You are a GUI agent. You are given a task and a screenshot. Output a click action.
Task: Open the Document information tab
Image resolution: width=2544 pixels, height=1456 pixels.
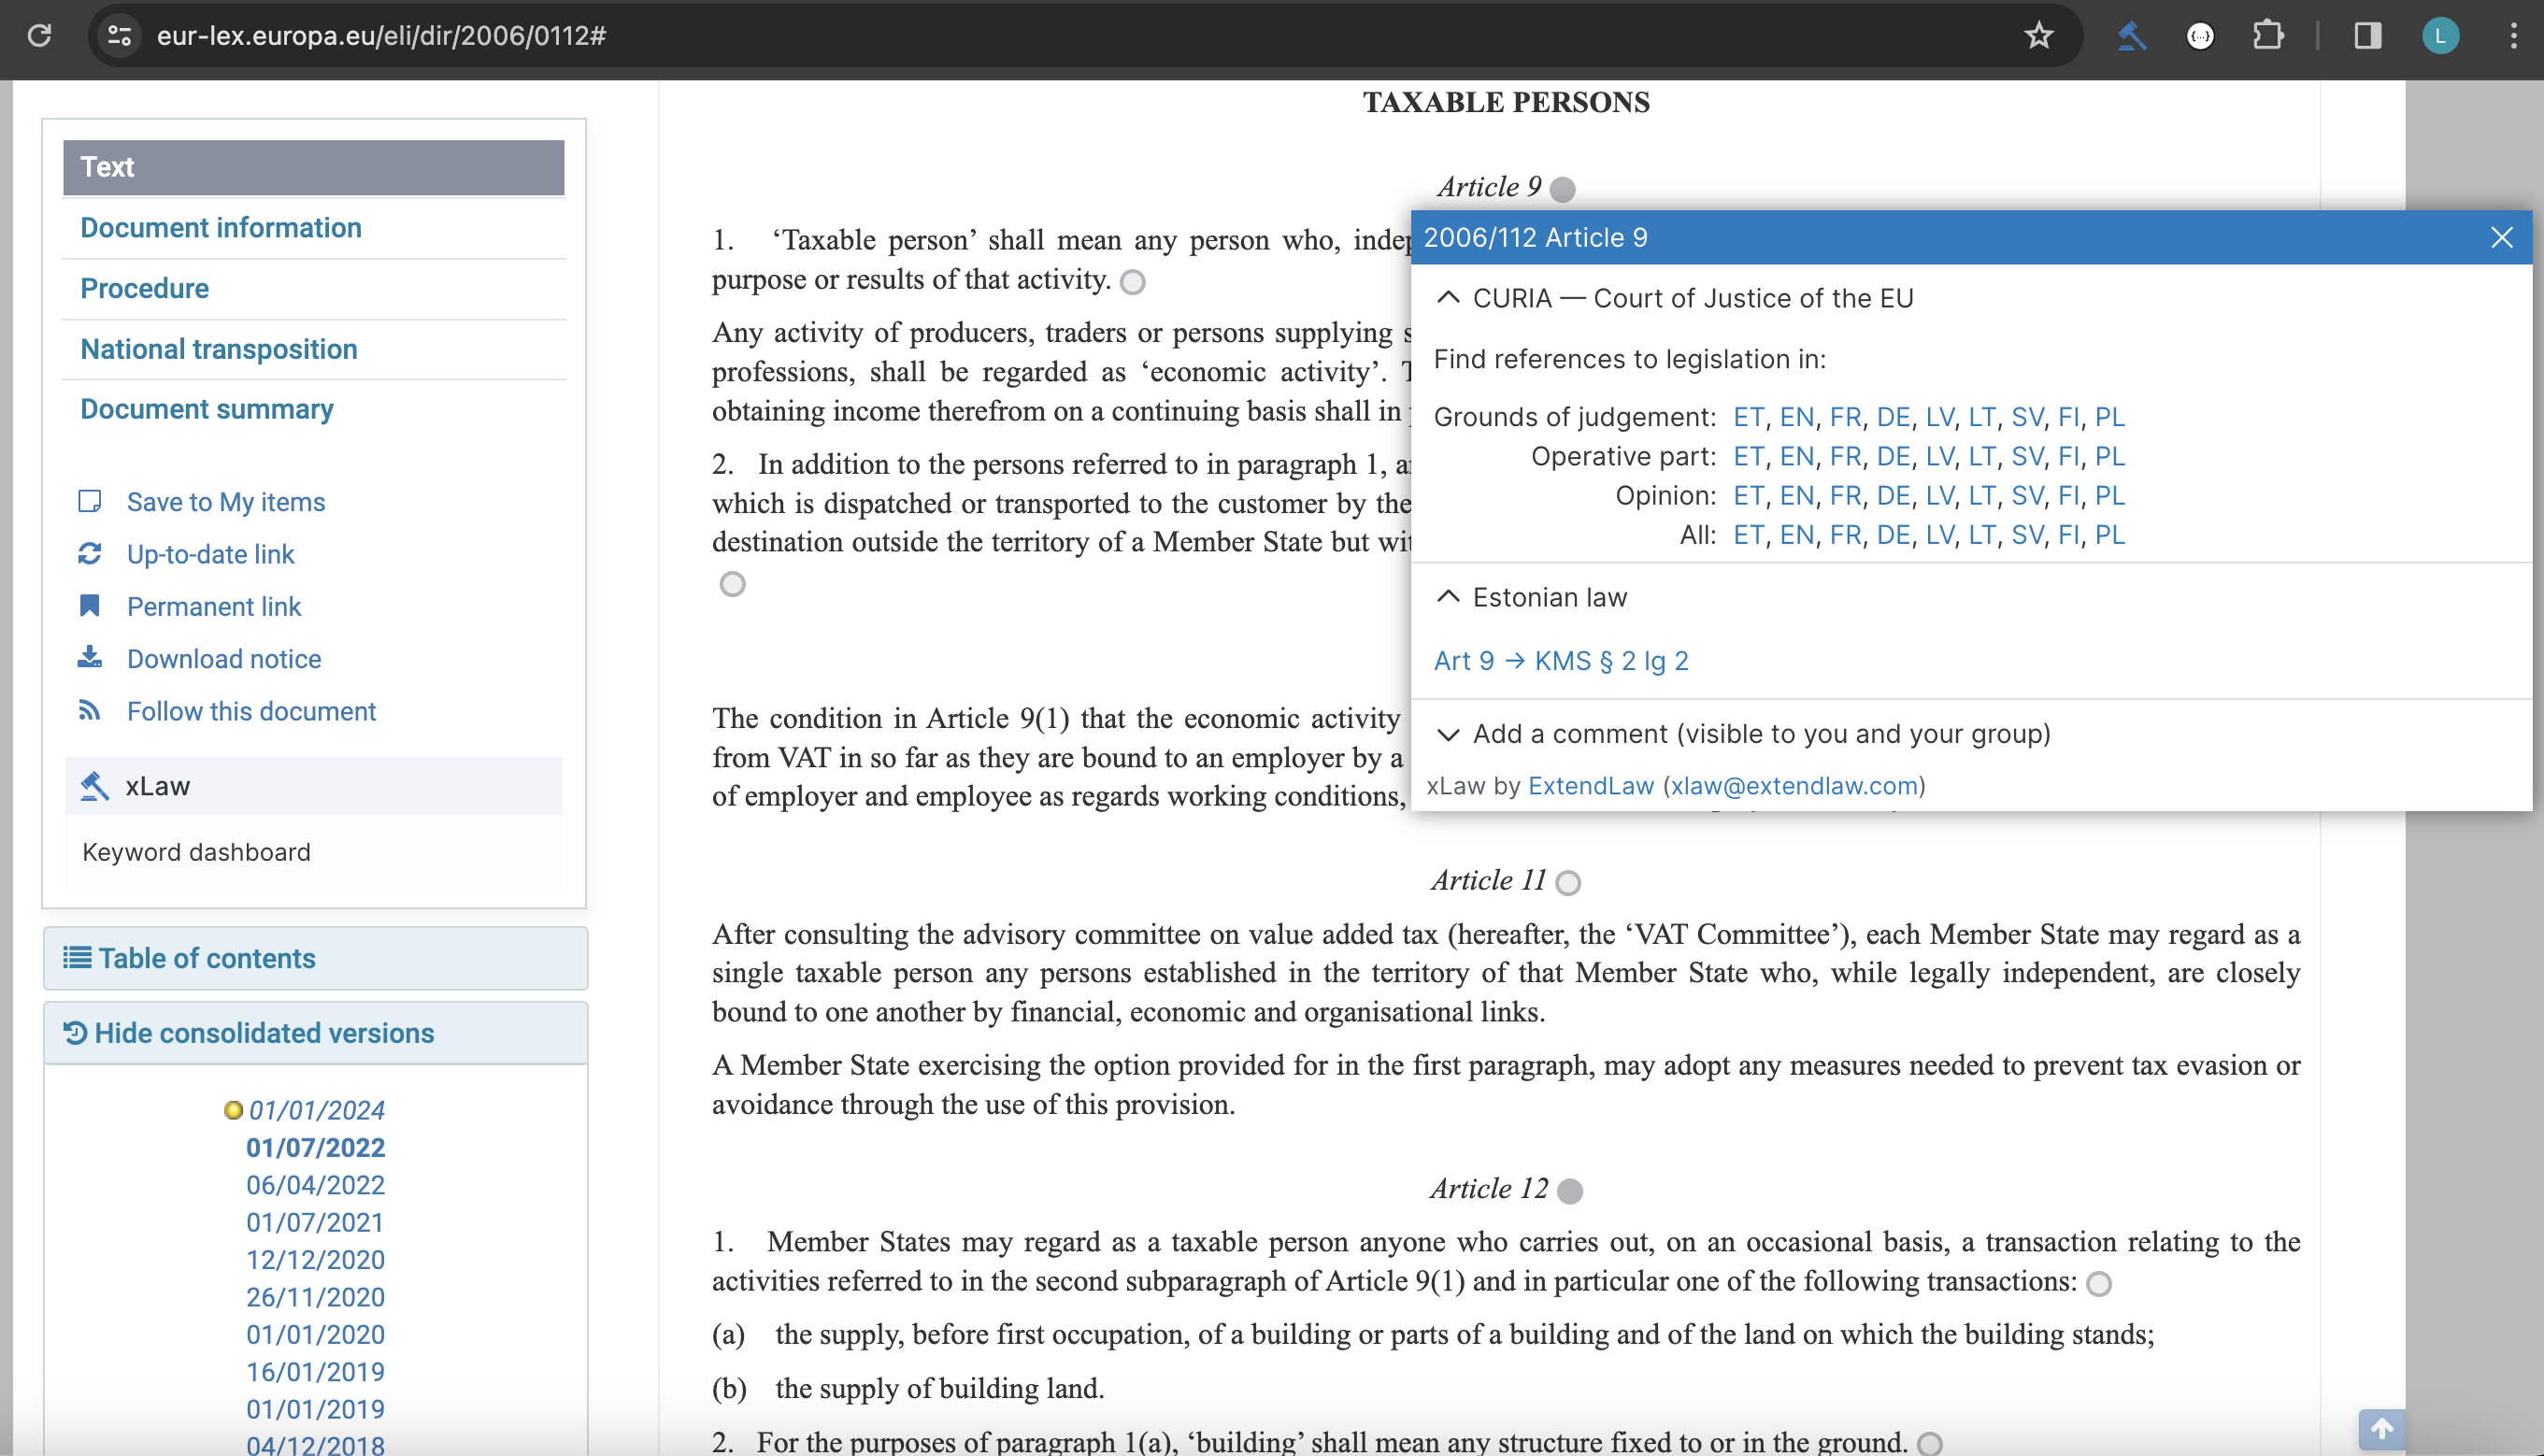[221, 227]
